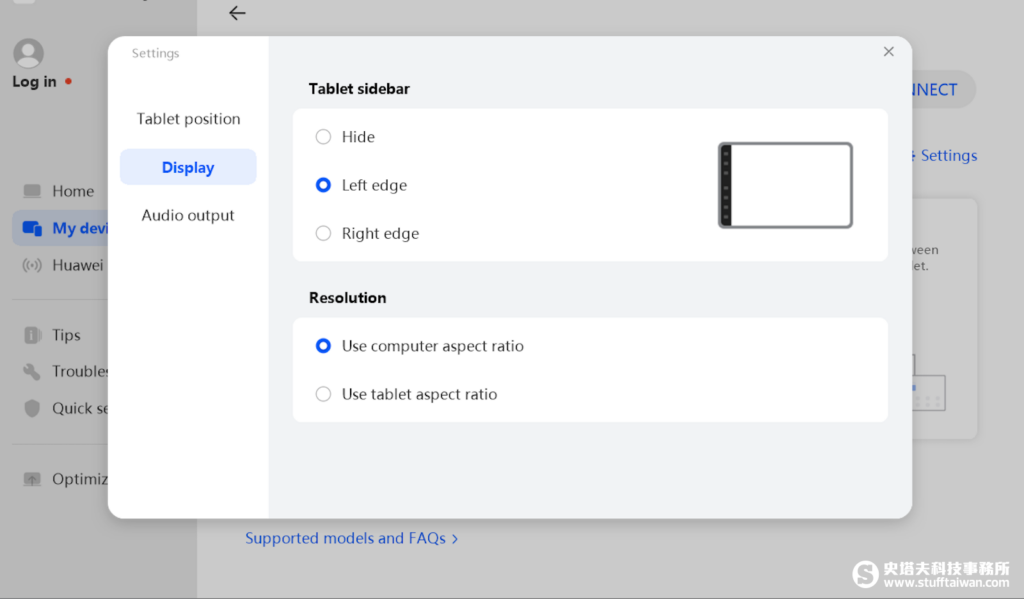Close the Settings dialog
1024x599 pixels.
(888, 52)
